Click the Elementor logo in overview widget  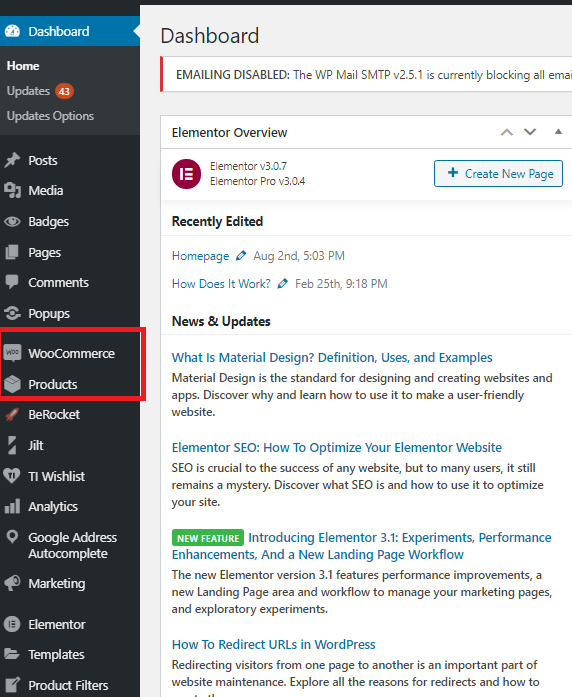[x=186, y=174]
